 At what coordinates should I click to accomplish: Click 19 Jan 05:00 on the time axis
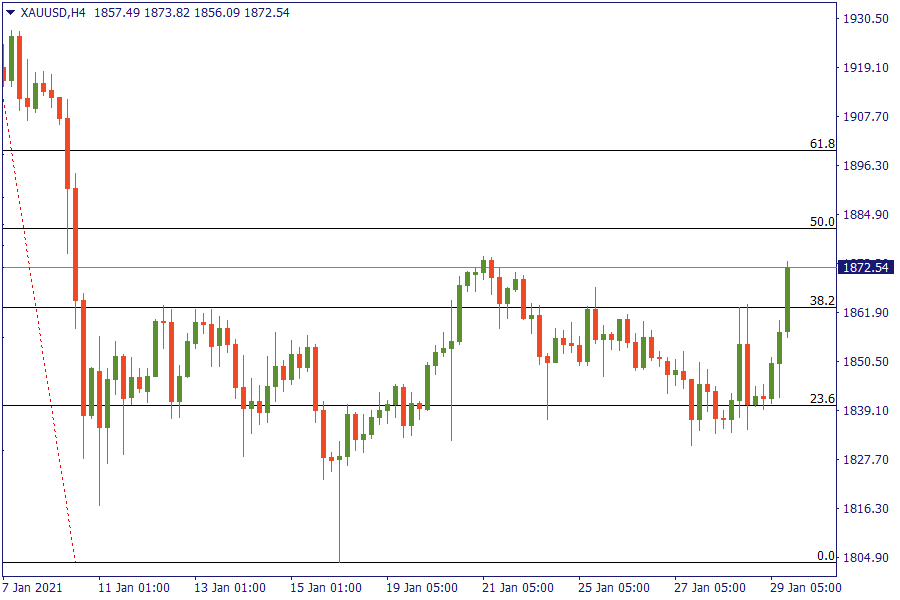pos(421,587)
